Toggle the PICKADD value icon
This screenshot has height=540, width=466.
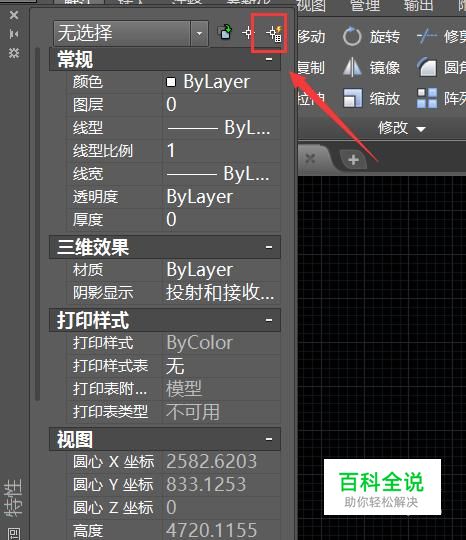(226, 32)
